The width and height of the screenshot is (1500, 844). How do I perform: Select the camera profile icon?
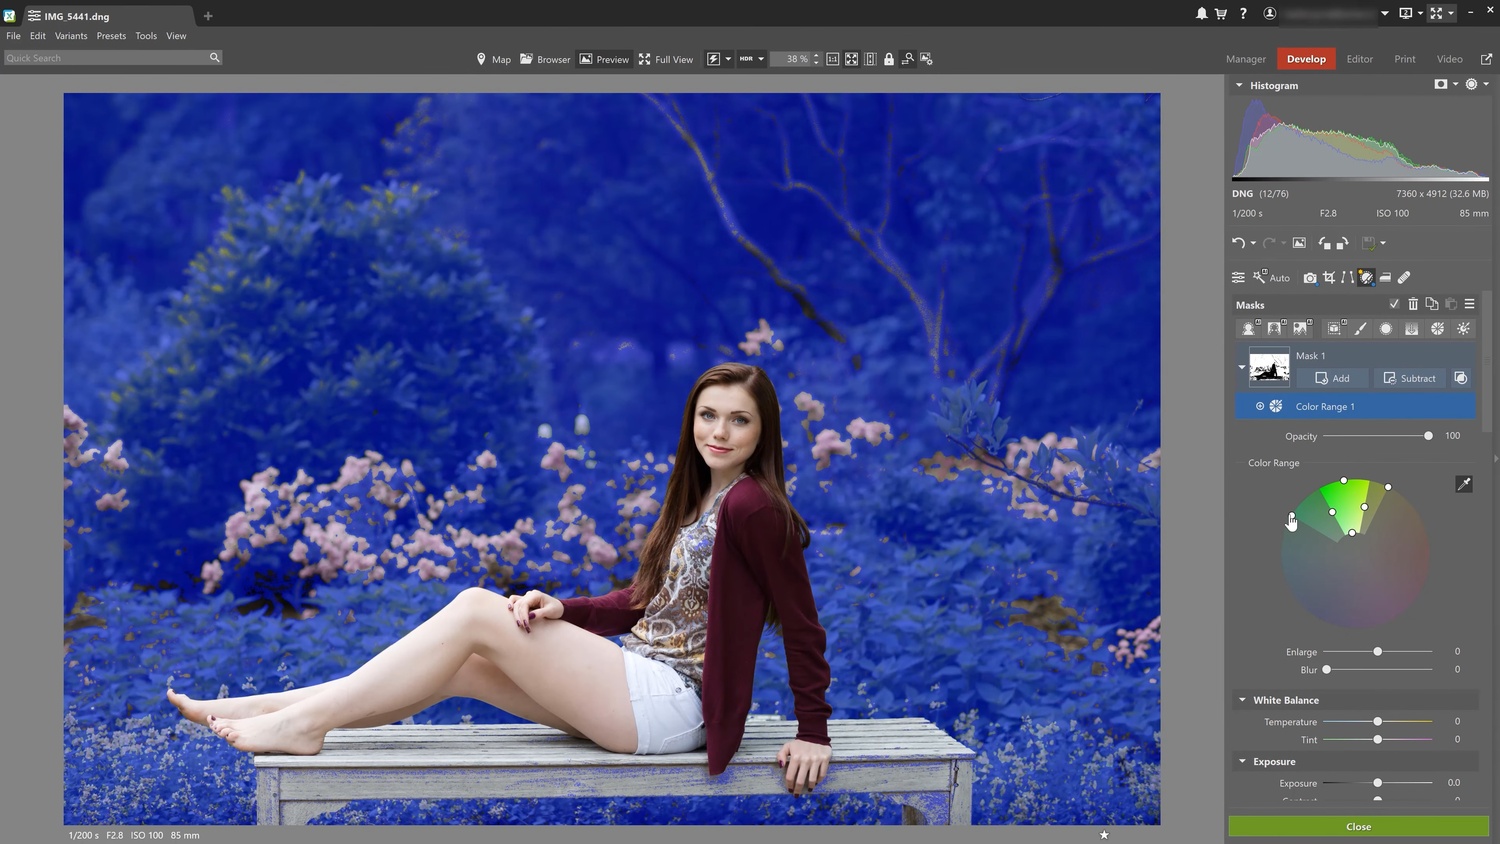(1310, 277)
